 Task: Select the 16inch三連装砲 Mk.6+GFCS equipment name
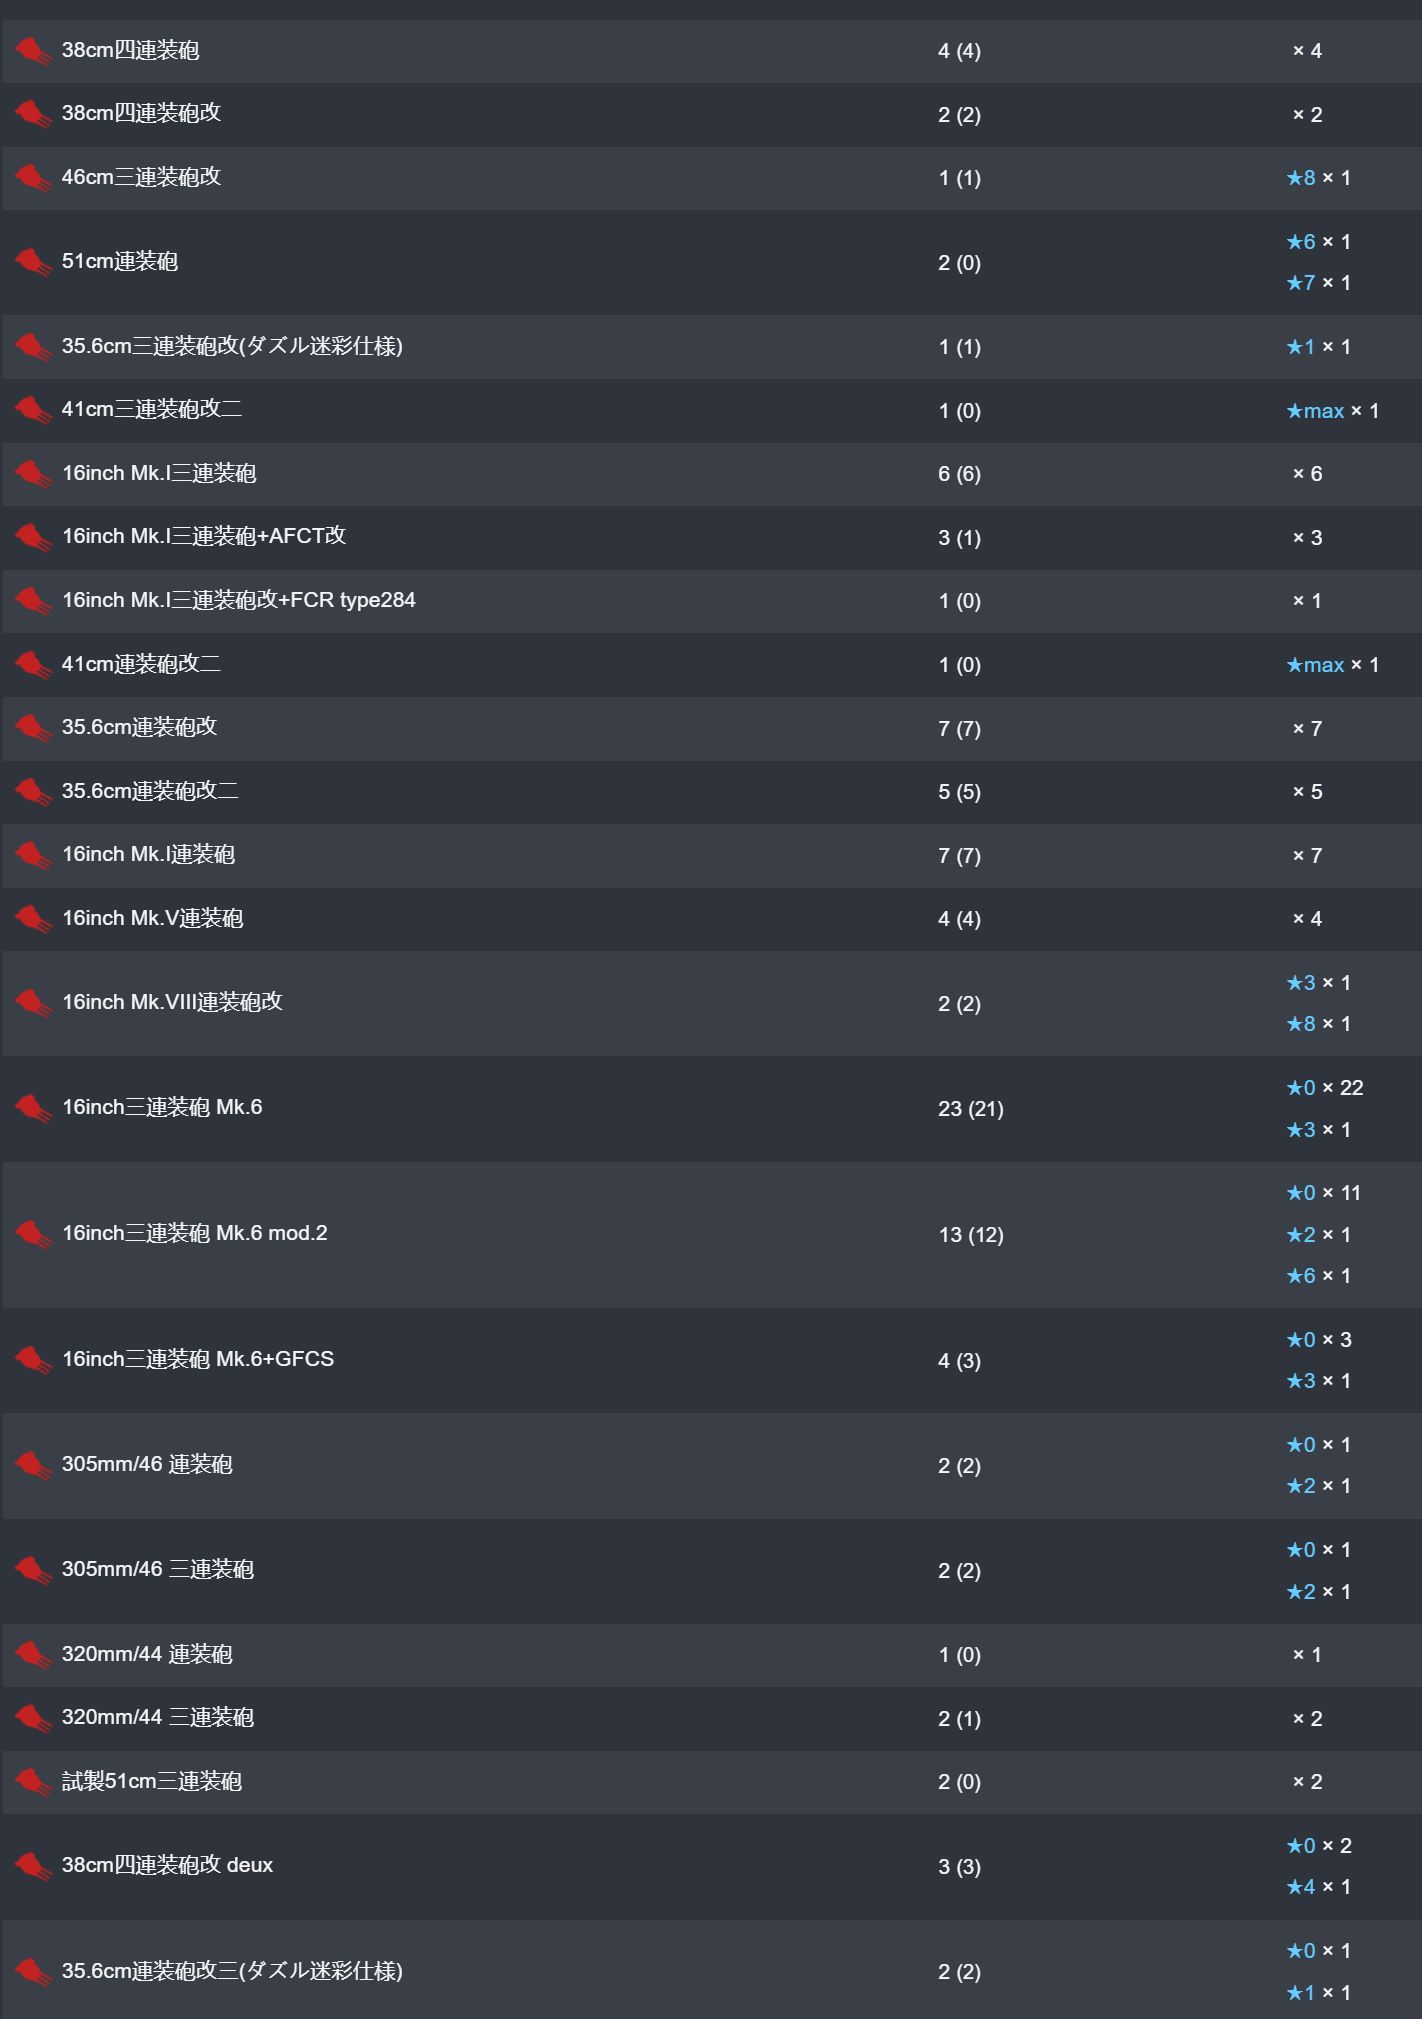click(x=198, y=1359)
